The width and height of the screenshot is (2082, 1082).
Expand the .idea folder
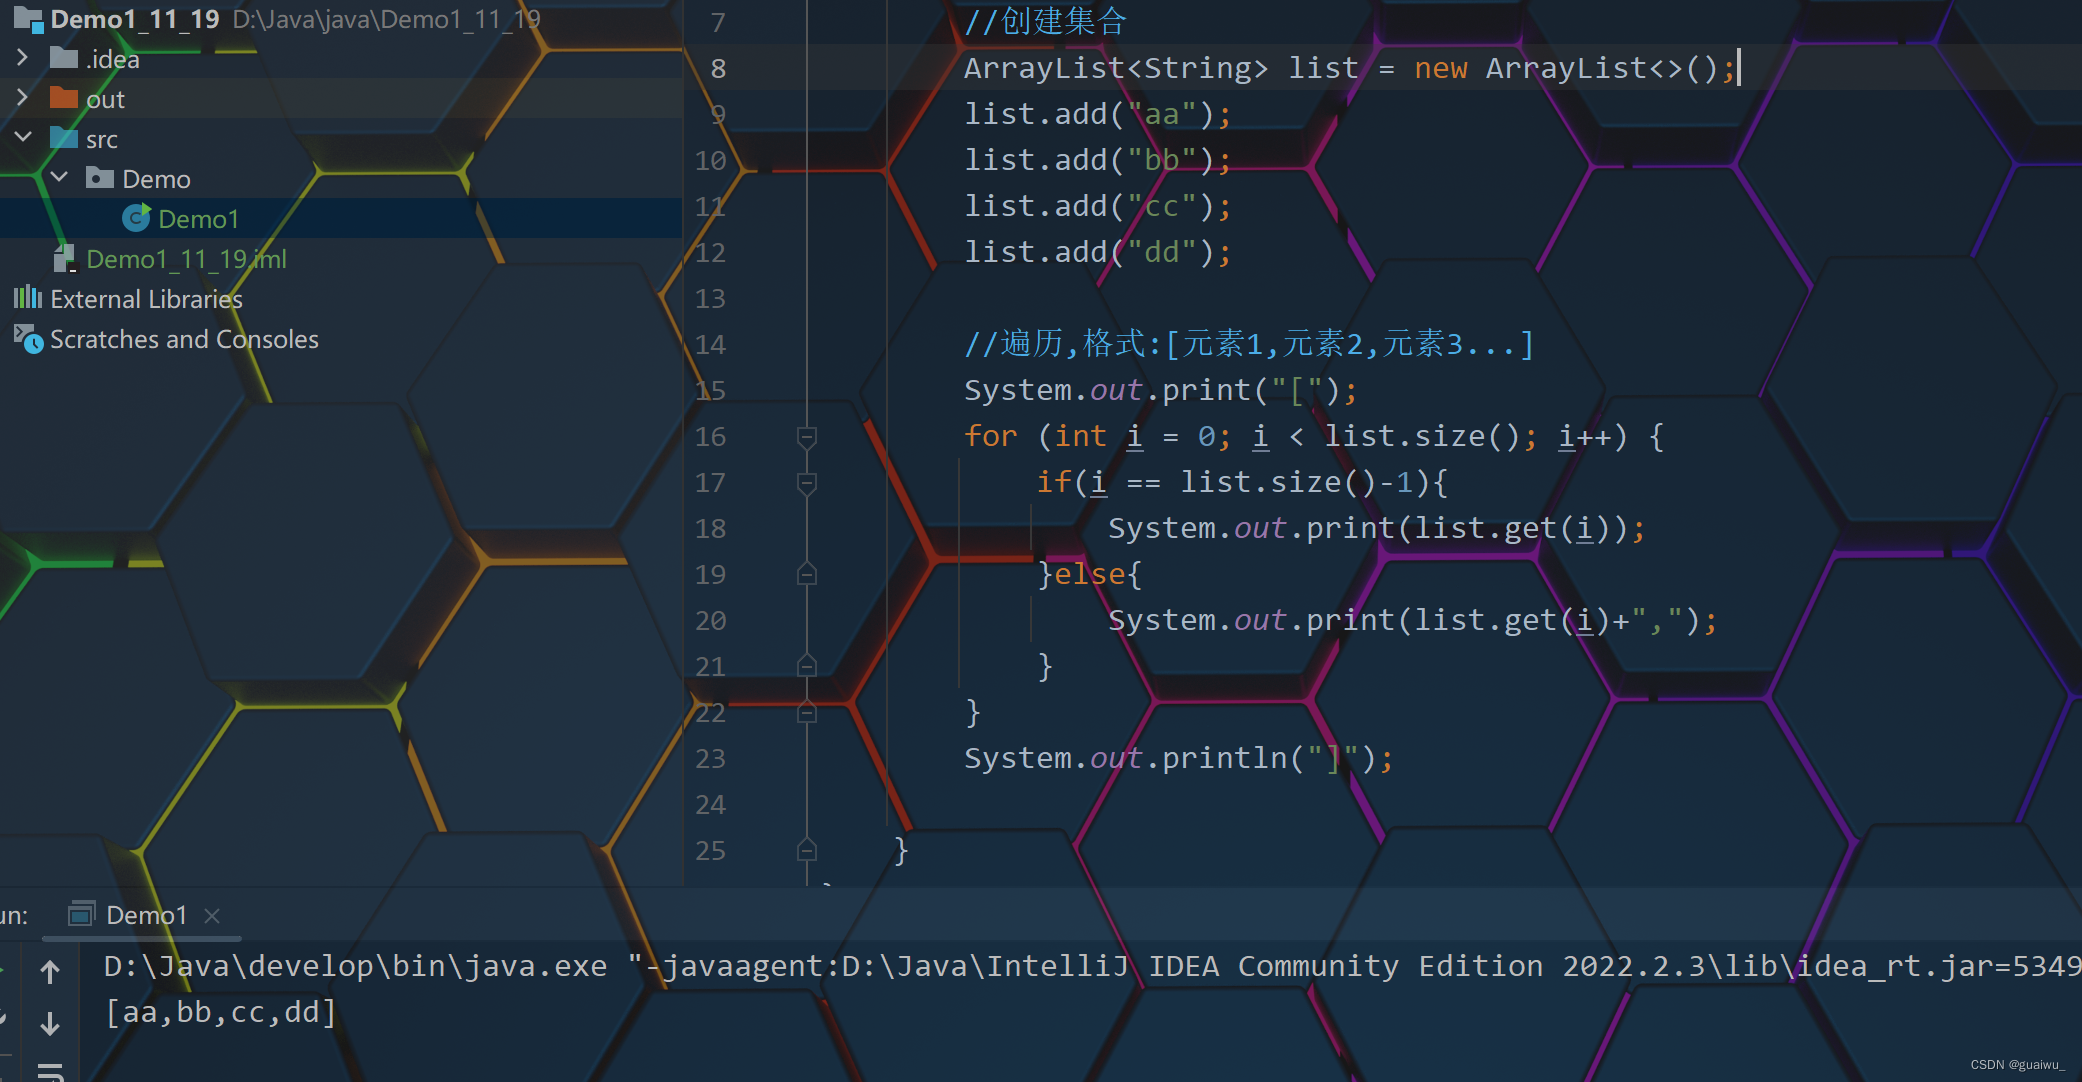click(x=23, y=58)
